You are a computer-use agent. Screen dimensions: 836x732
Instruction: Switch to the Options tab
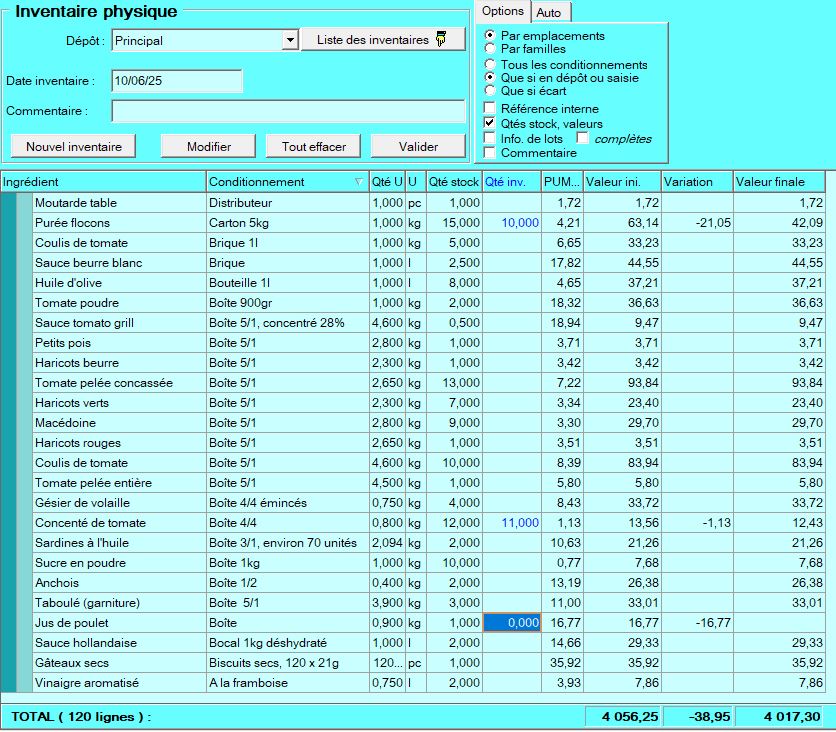(x=503, y=11)
